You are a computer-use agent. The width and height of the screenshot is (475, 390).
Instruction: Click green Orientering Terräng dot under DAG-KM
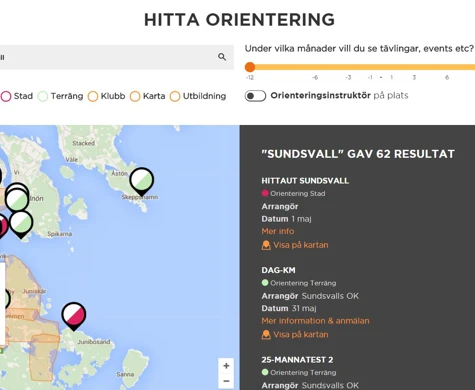tap(265, 283)
